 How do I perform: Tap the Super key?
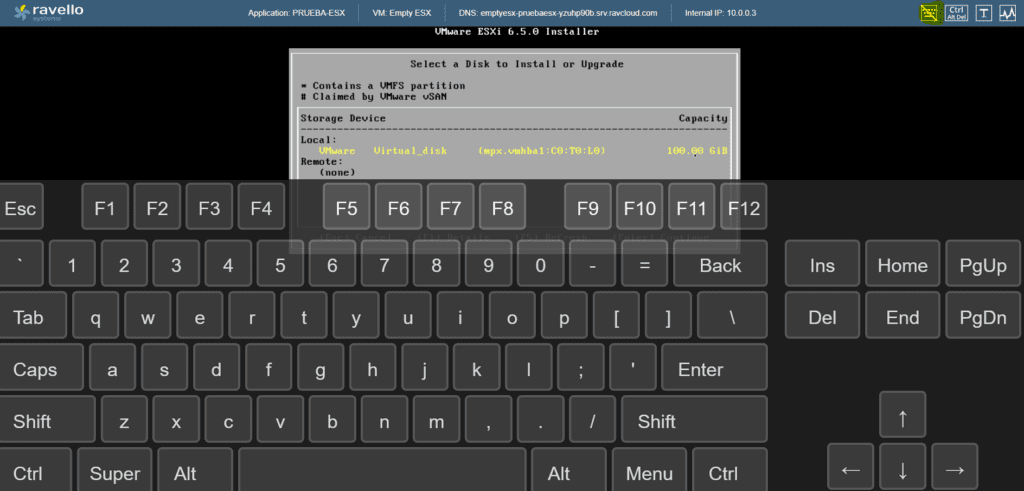tap(115, 469)
